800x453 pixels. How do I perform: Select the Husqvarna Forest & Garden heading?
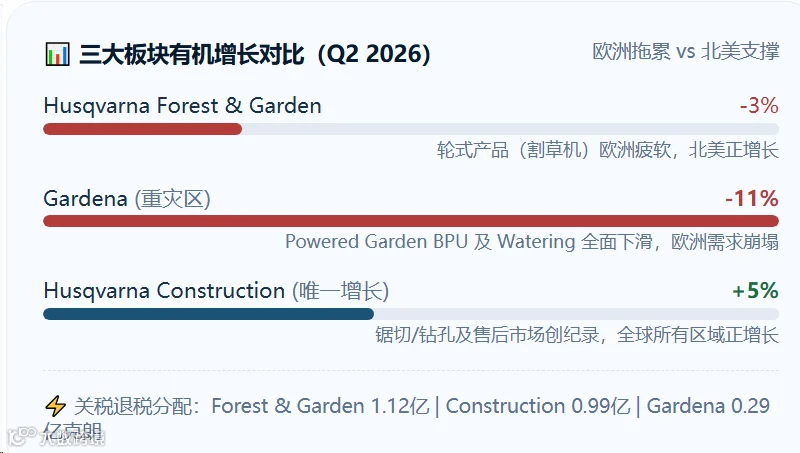183,106
